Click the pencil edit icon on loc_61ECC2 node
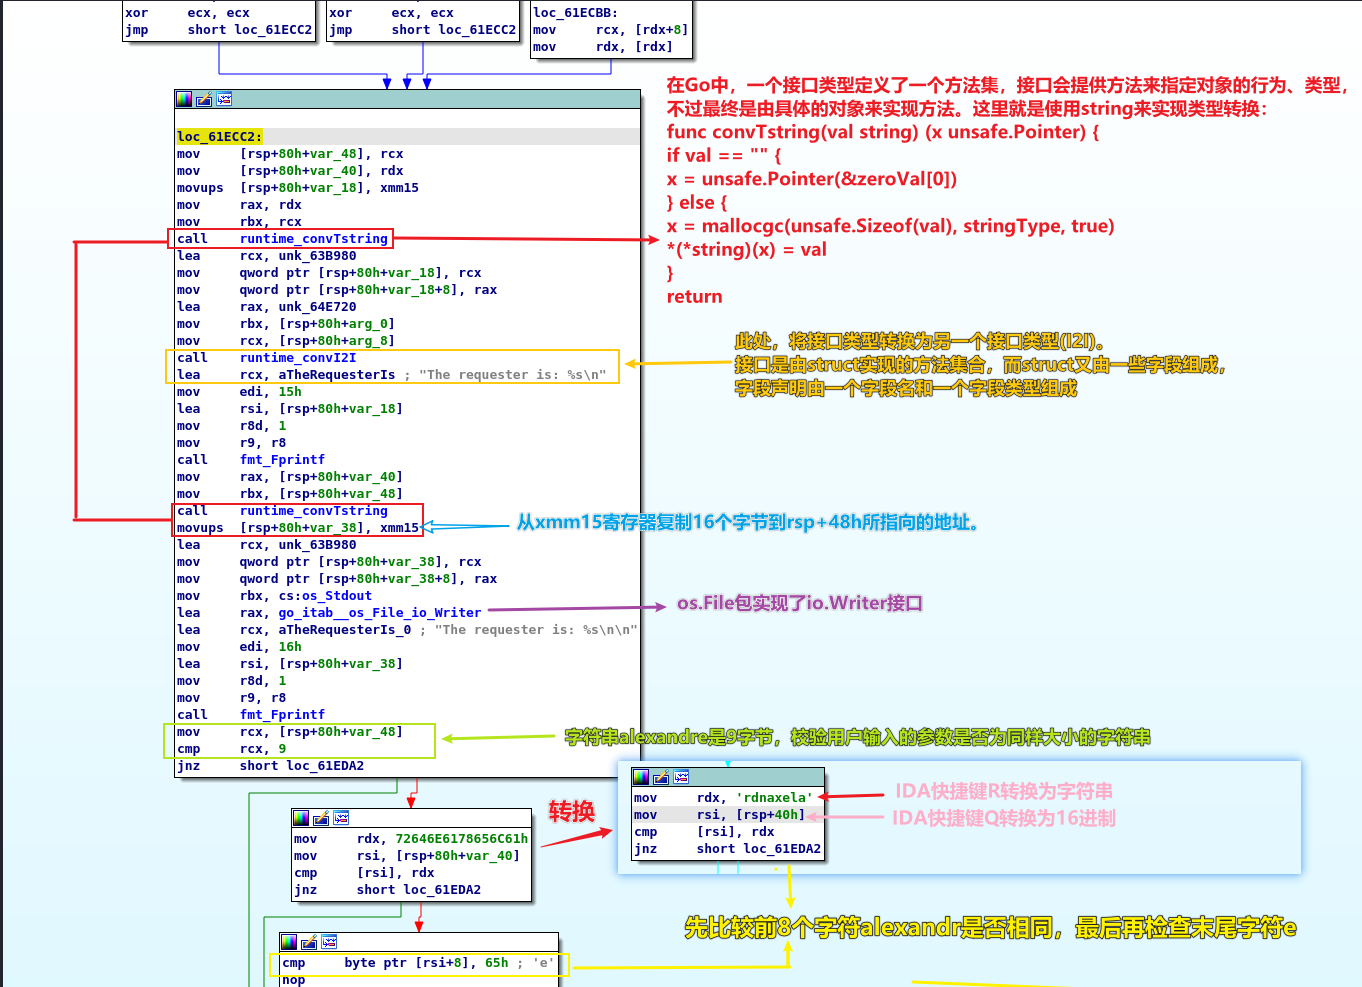The image size is (1362, 987). (x=204, y=99)
